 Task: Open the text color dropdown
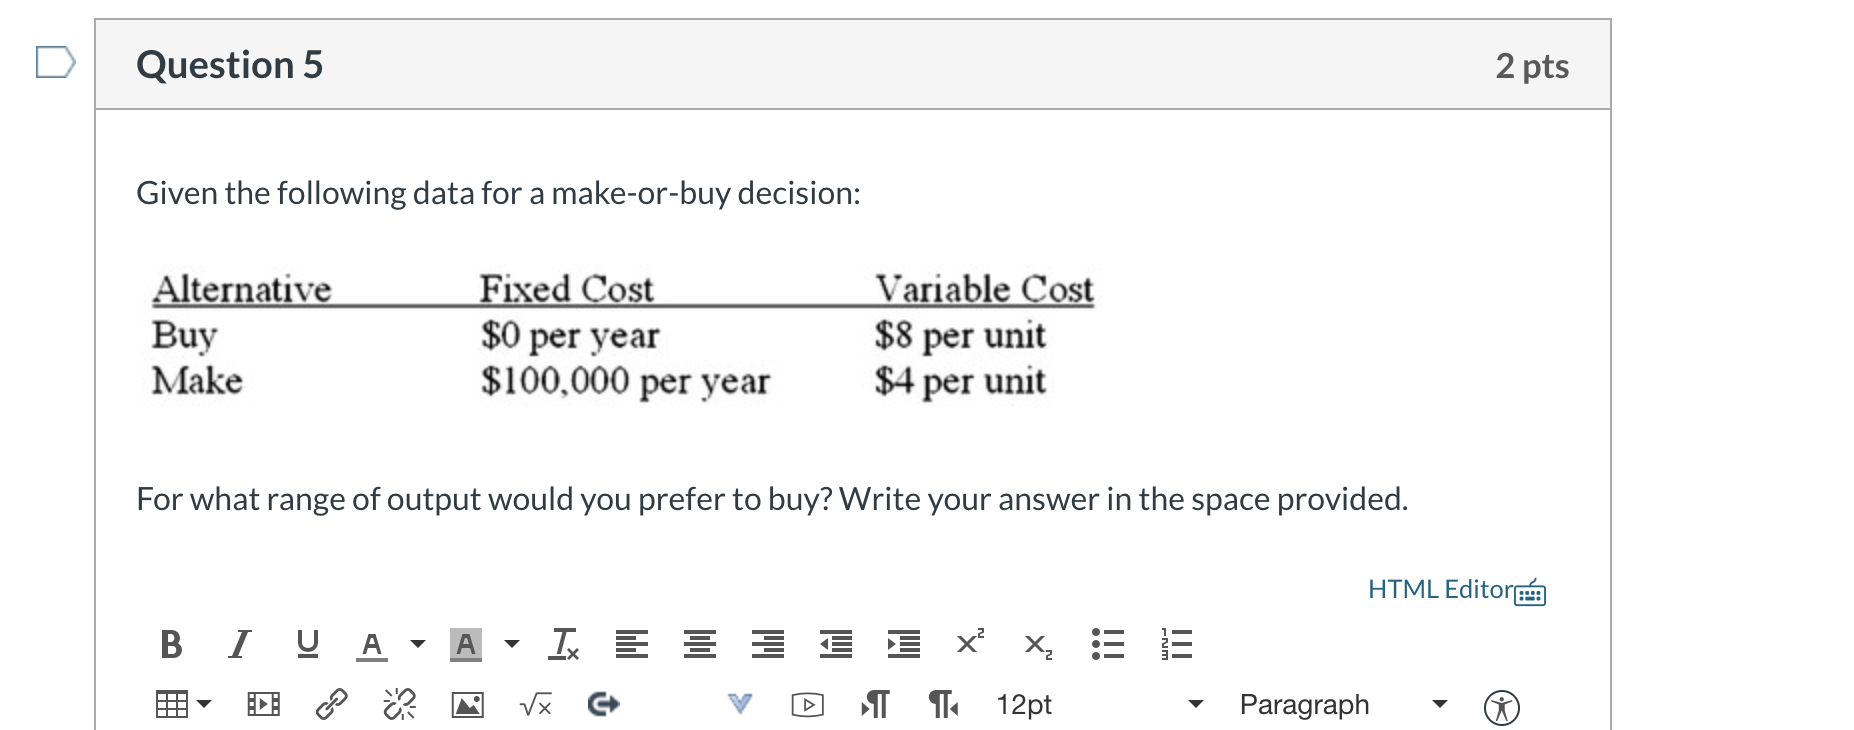[x=418, y=645]
